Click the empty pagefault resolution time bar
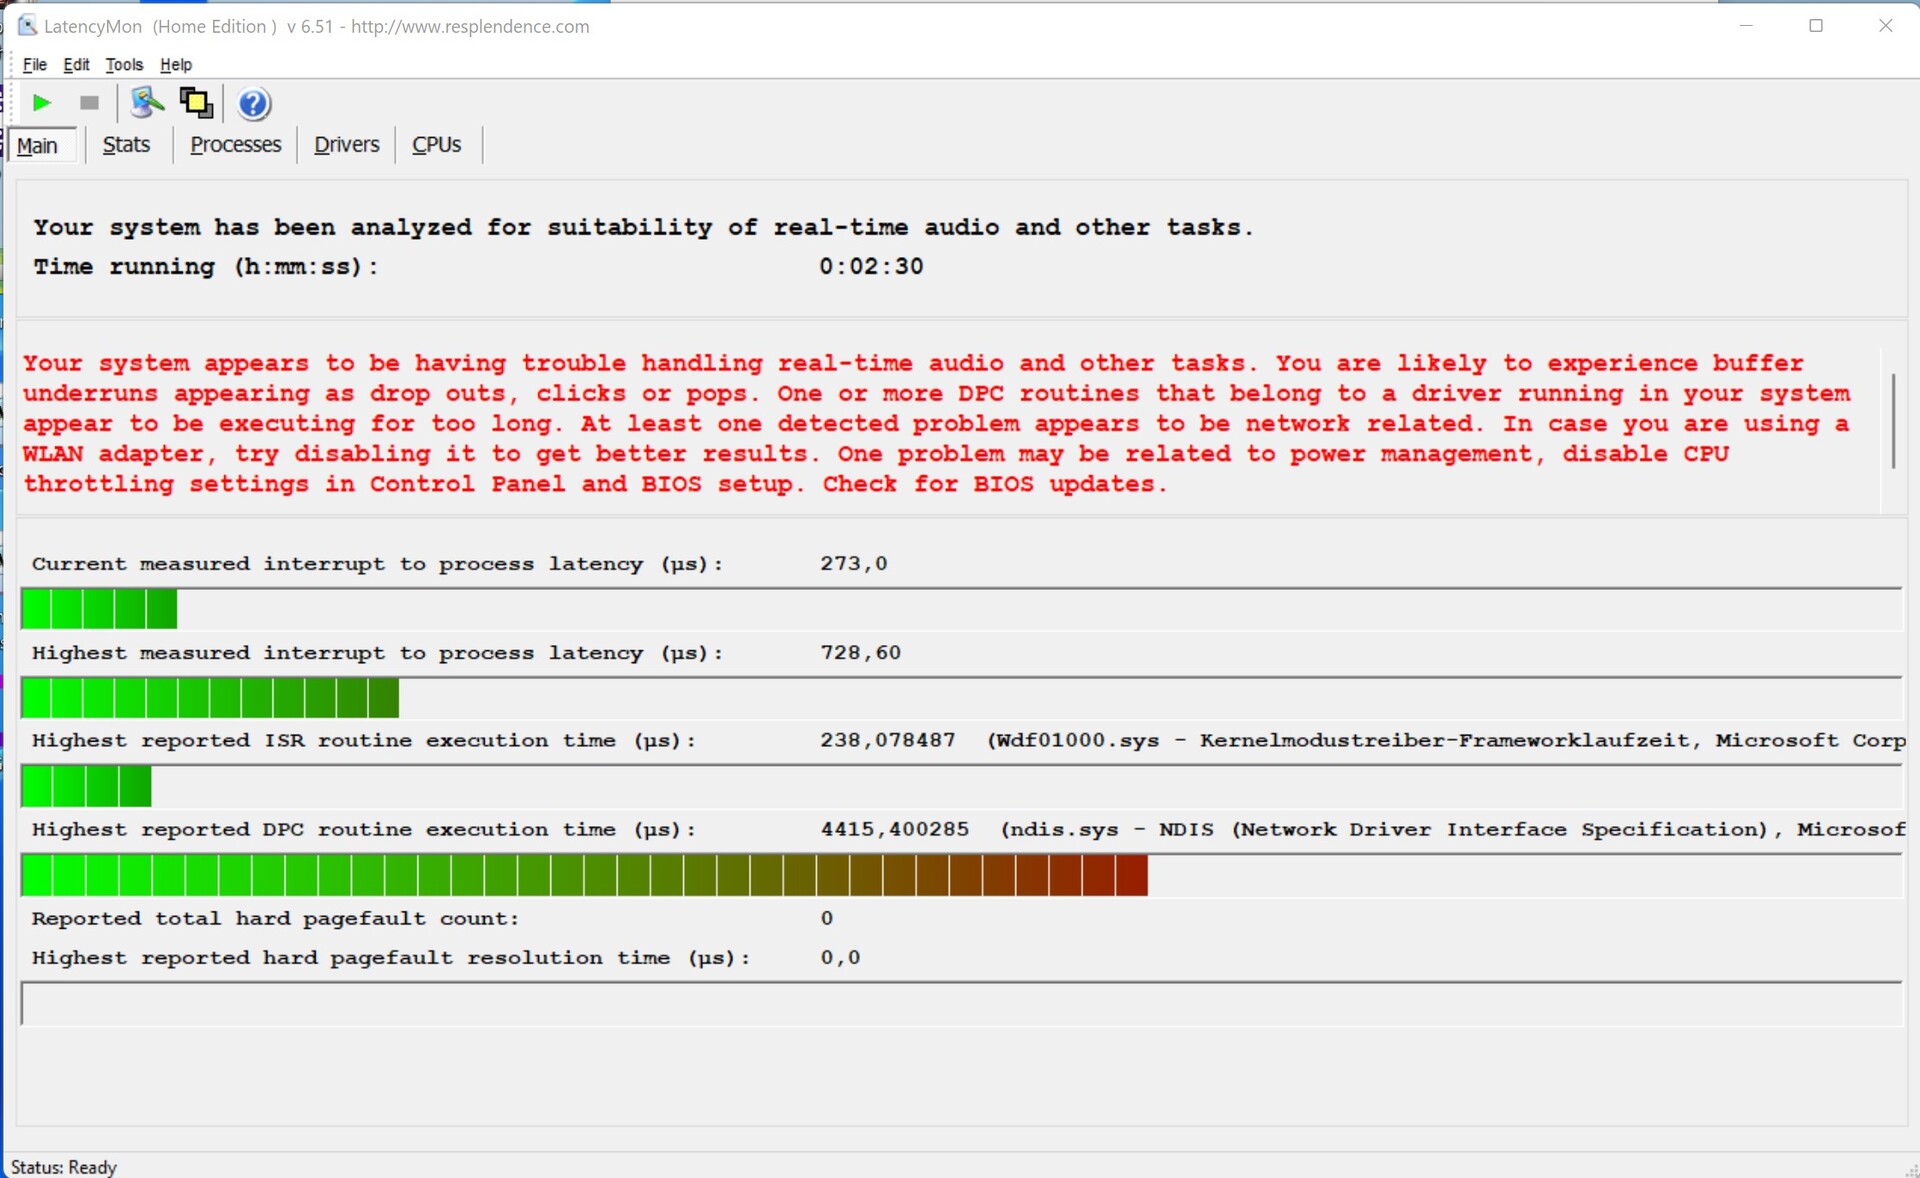 point(960,1004)
